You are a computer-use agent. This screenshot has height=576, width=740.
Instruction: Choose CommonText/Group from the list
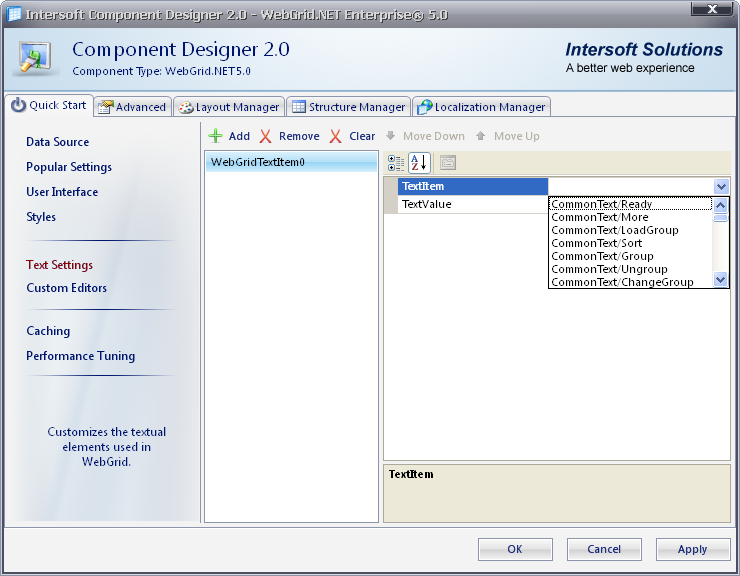631,256
